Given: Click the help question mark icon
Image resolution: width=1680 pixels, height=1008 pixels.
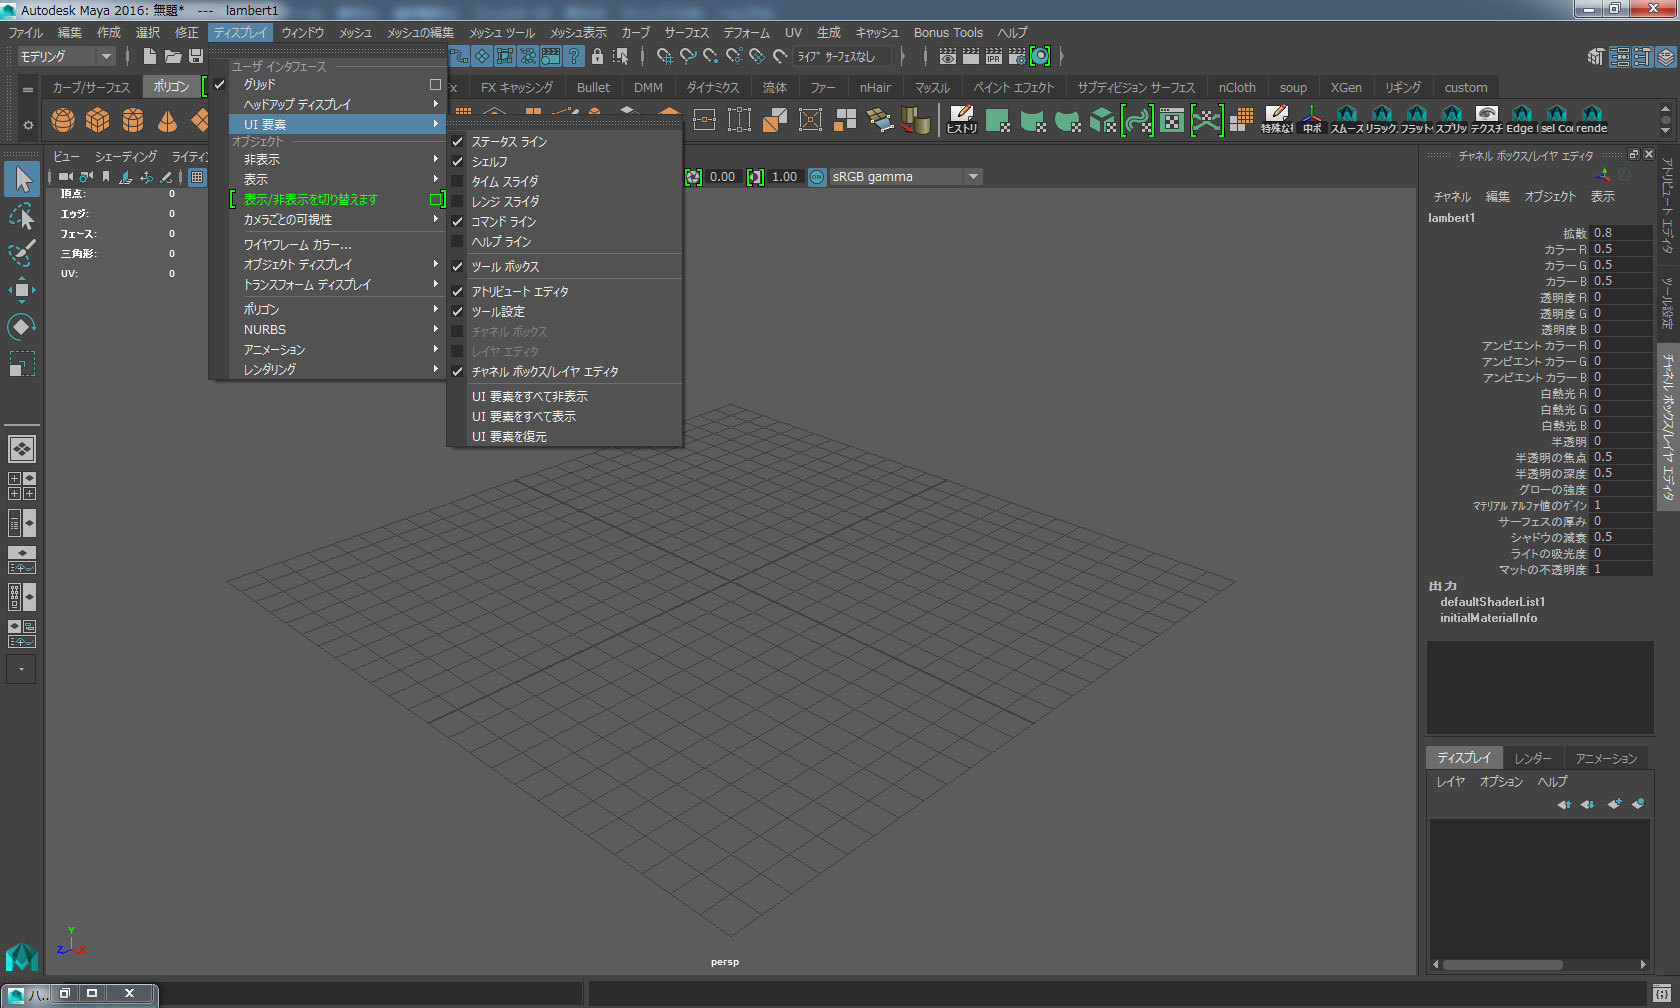Looking at the screenshot, I should pos(574,56).
